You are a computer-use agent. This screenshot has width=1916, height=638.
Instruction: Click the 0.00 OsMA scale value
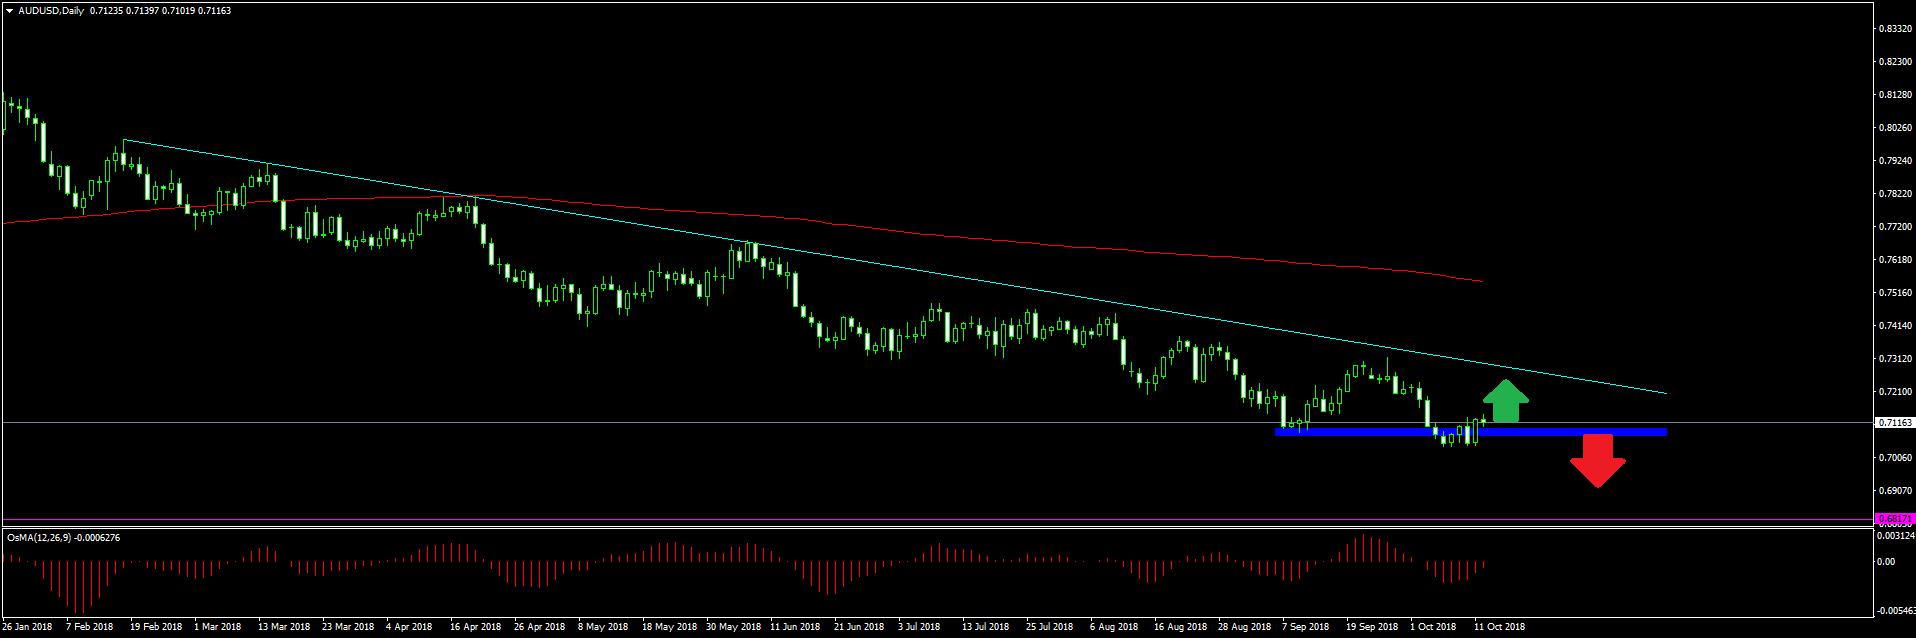(x=1886, y=562)
